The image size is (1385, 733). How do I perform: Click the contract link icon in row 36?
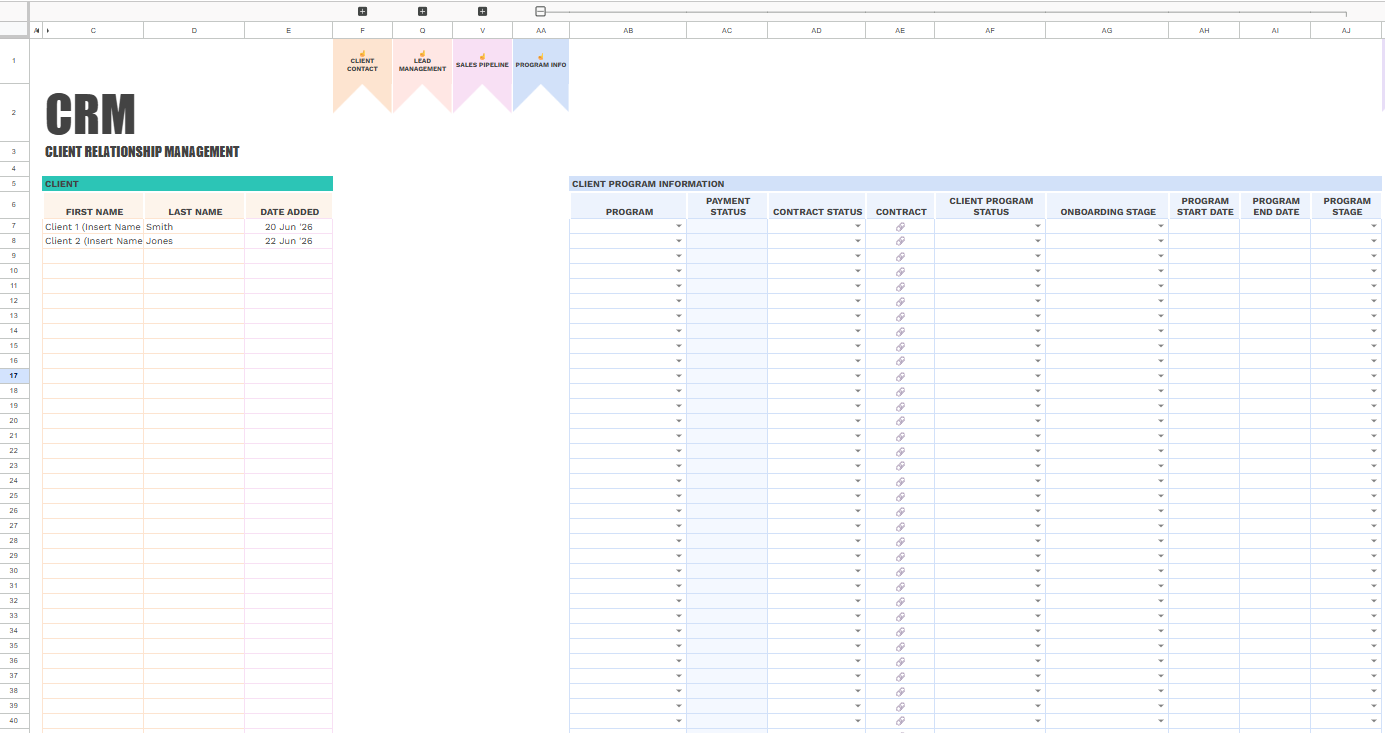pos(900,662)
